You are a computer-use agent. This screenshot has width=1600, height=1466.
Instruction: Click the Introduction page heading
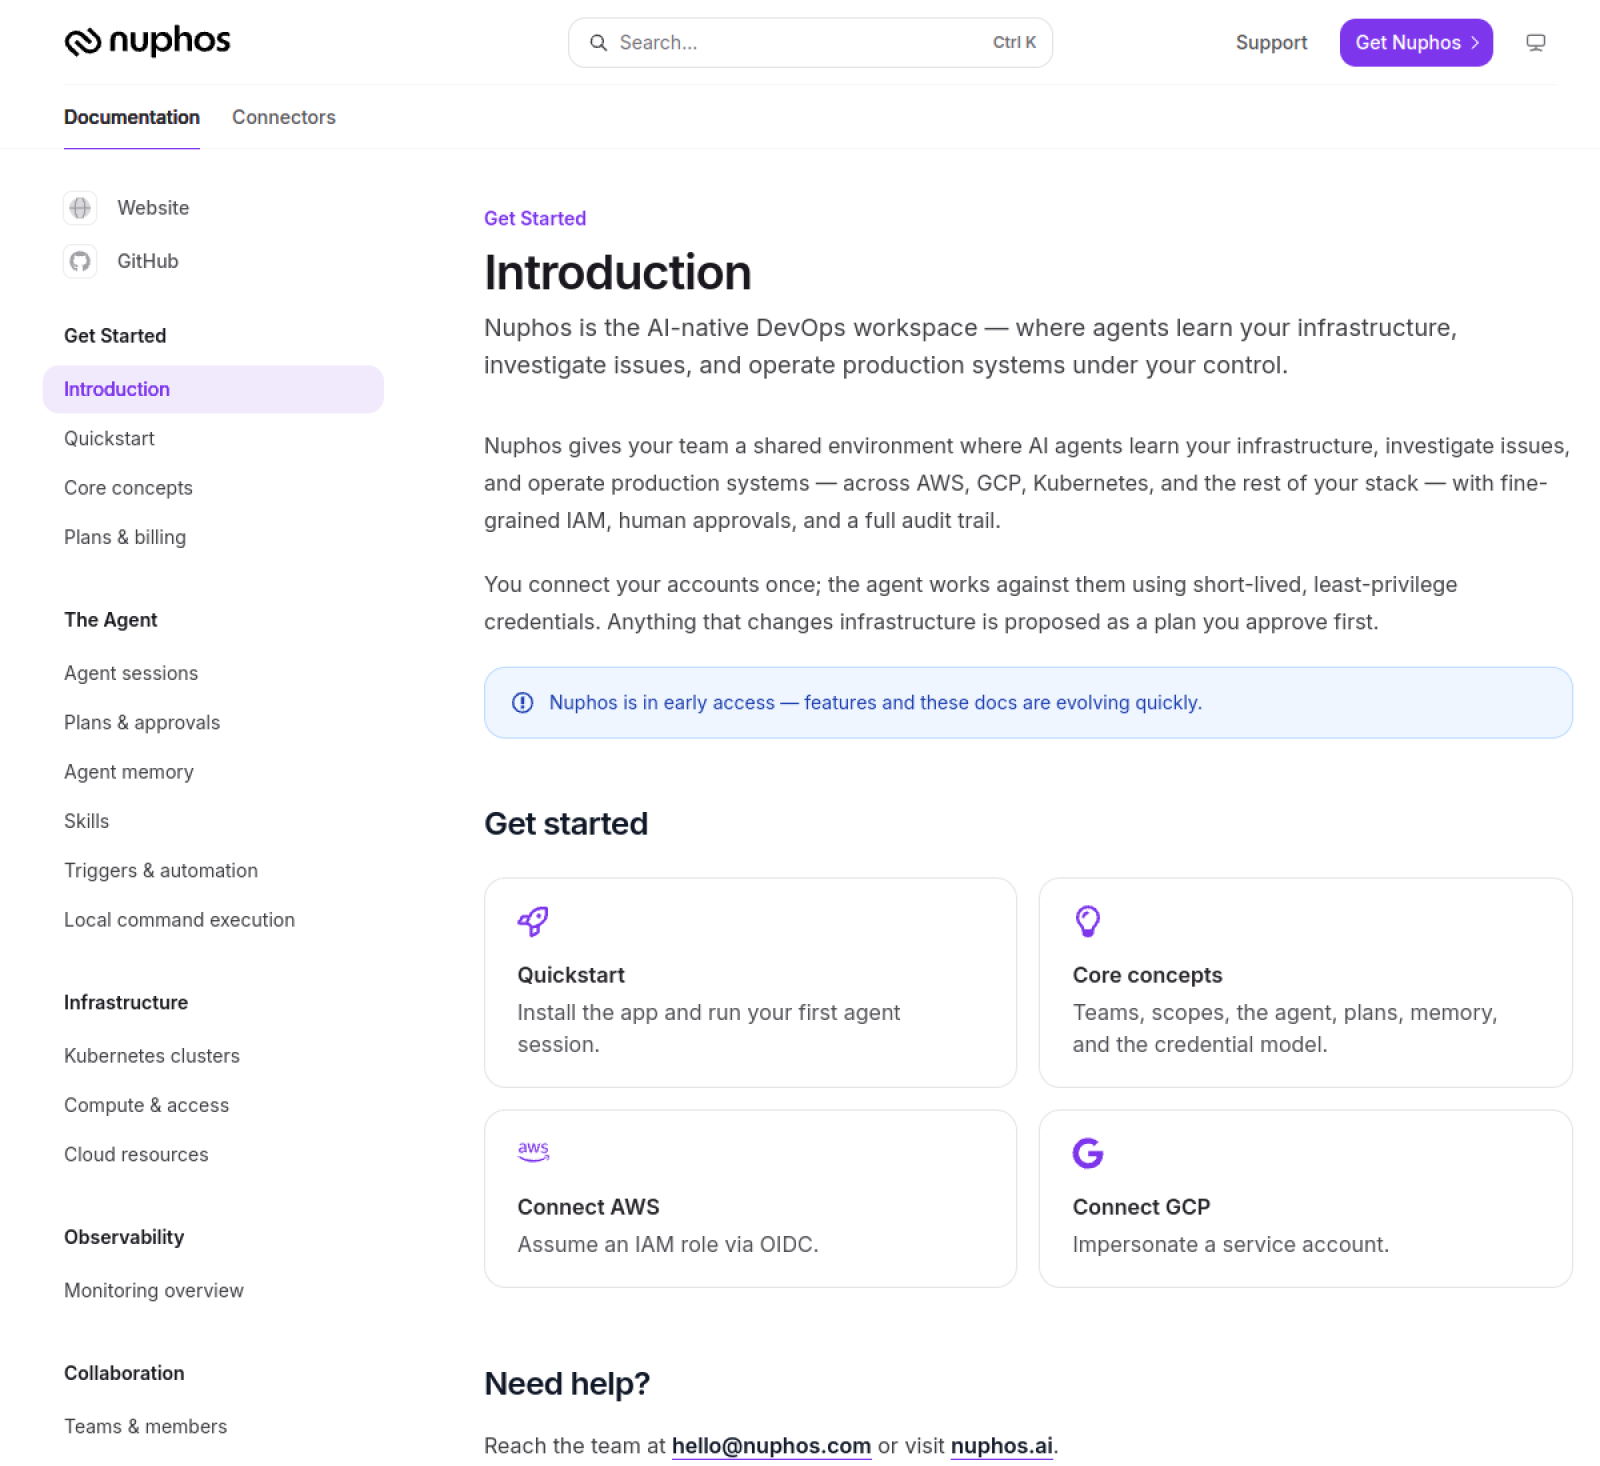point(618,273)
